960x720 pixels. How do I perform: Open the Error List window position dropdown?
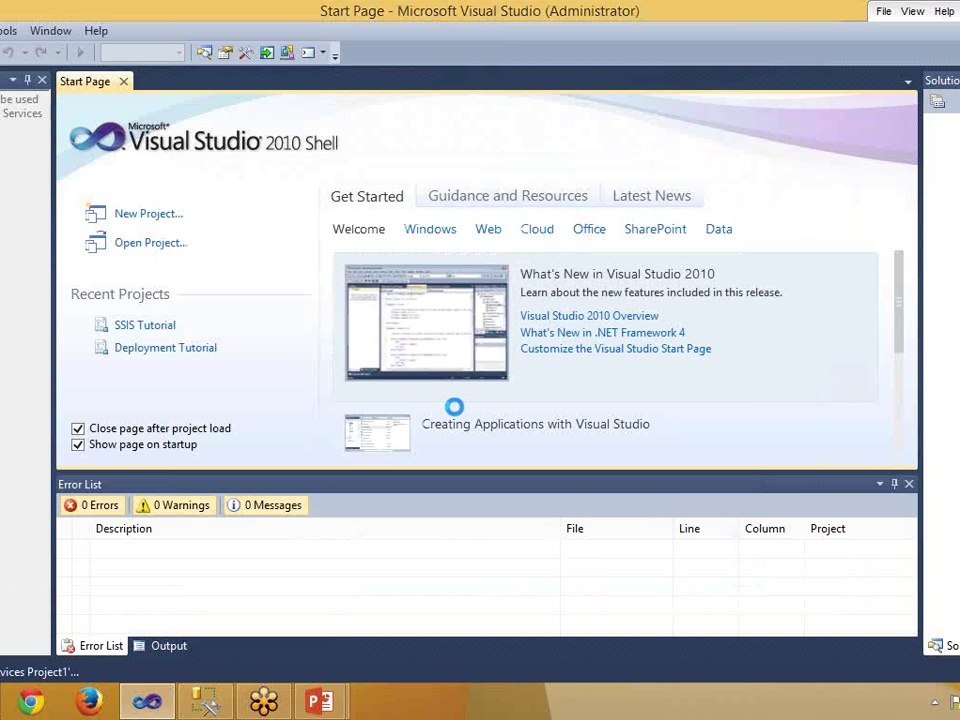pyautogui.click(x=879, y=484)
